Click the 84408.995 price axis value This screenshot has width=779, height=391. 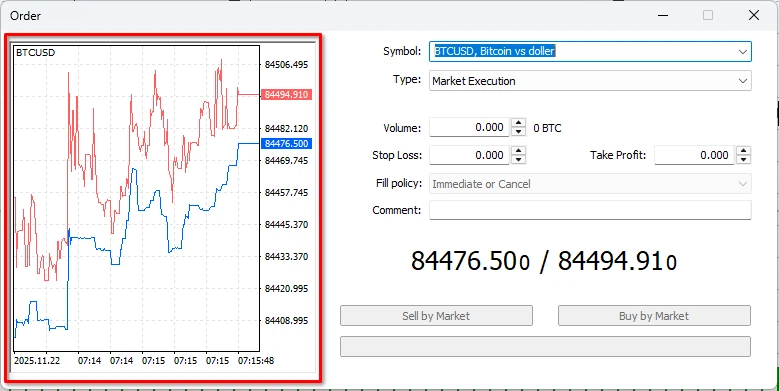pos(286,320)
